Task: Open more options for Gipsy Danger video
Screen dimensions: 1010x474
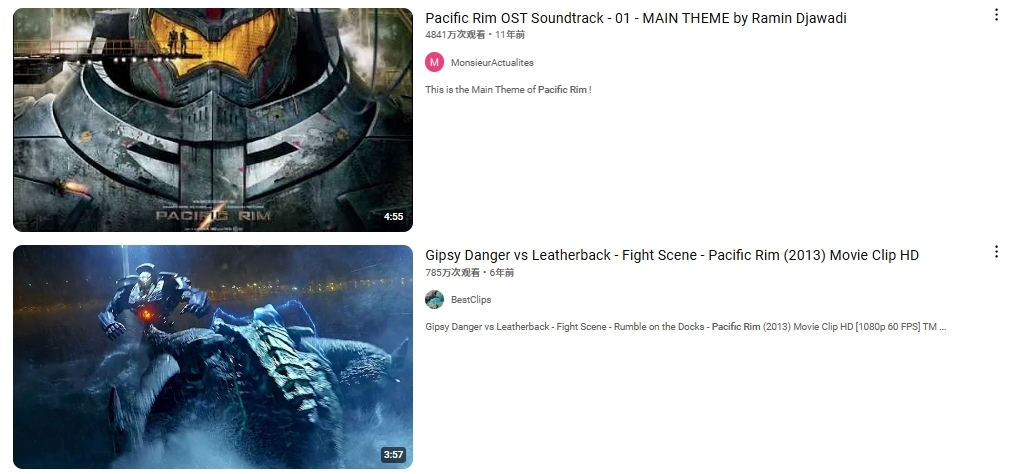Action: pyautogui.click(x=996, y=252)
